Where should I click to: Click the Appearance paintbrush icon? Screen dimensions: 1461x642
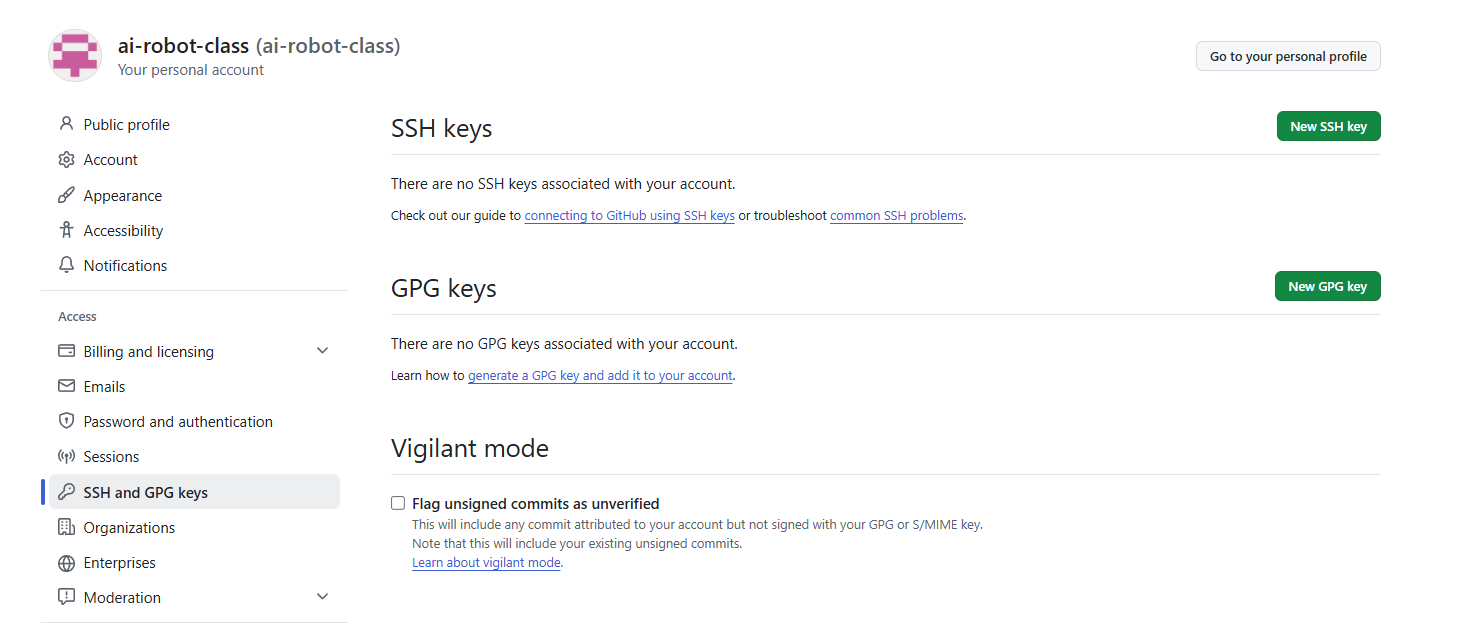click(66, 194)
